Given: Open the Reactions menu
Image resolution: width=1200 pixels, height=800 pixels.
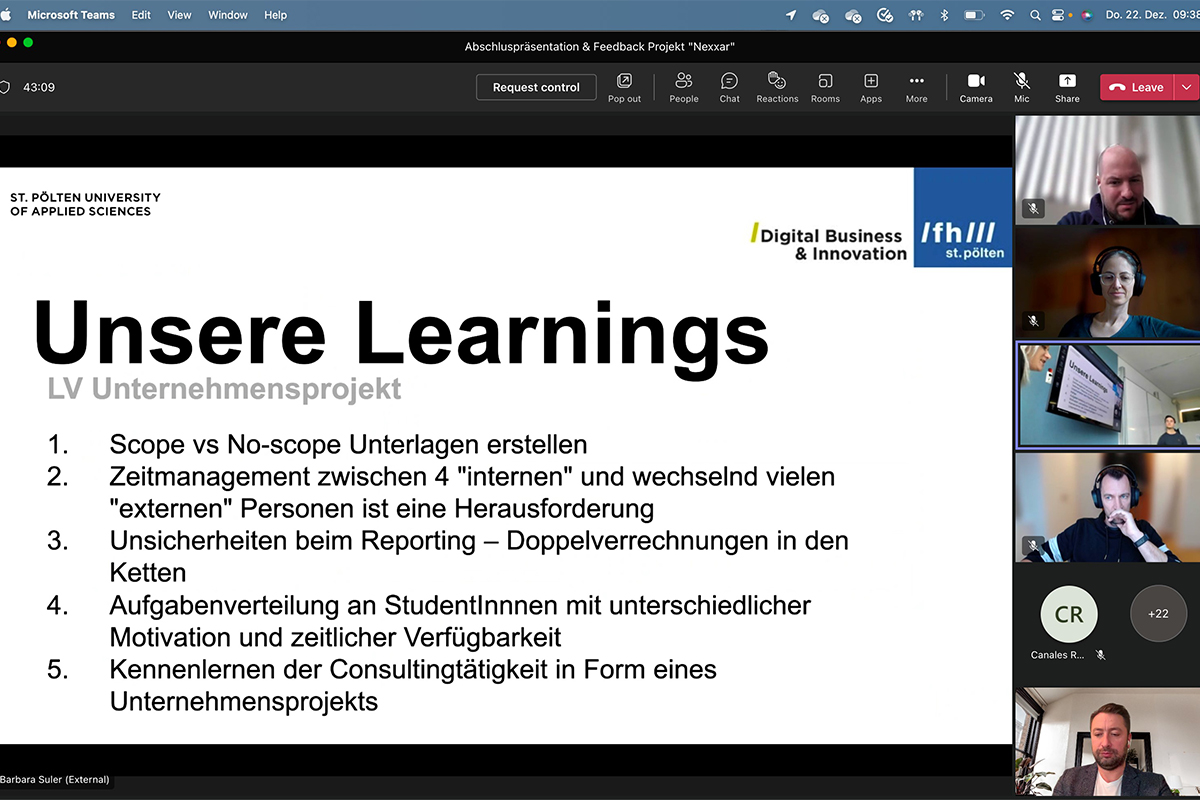Looking at the screenshot, I should coord(777,87).
